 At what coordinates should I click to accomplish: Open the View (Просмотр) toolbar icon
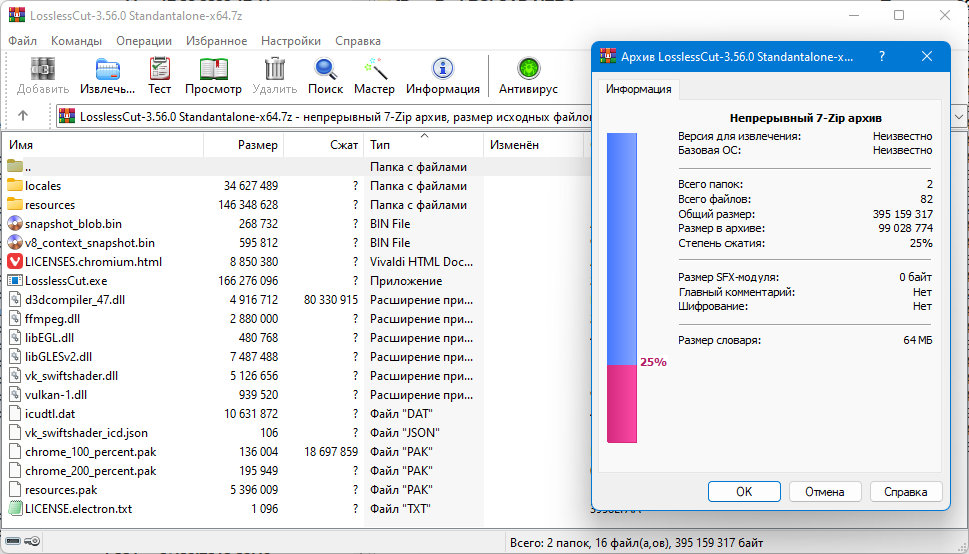[x=214, y=68]
